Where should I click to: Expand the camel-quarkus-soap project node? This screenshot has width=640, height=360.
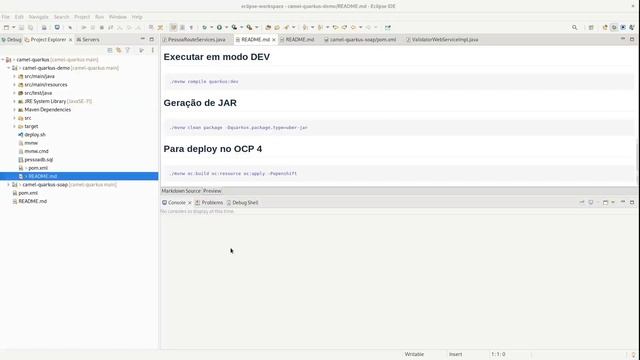click(9, 185)
